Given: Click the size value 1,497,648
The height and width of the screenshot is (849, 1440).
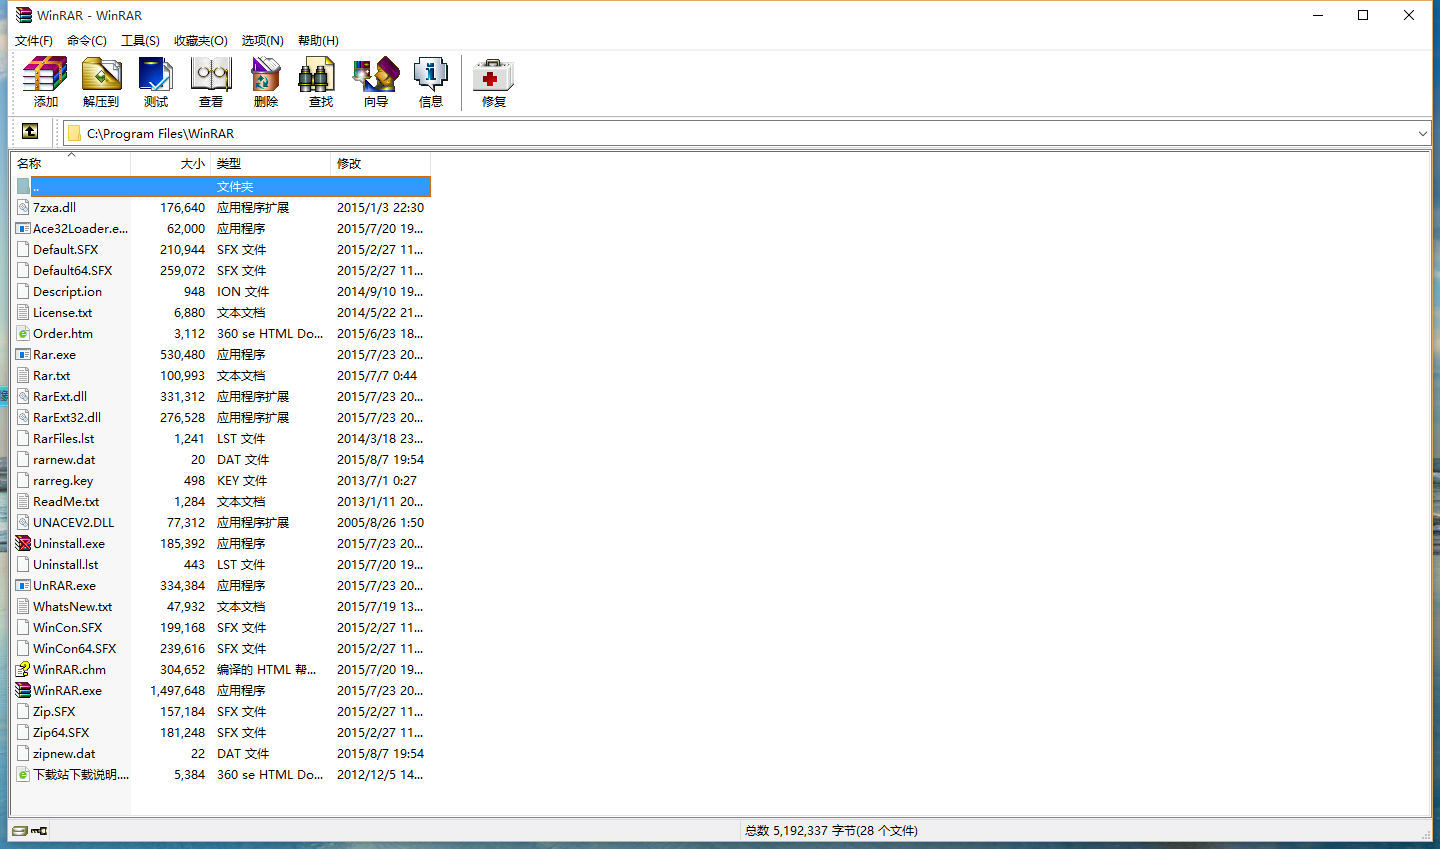Looking at the screenshot, I should click(x=177, y=691).
